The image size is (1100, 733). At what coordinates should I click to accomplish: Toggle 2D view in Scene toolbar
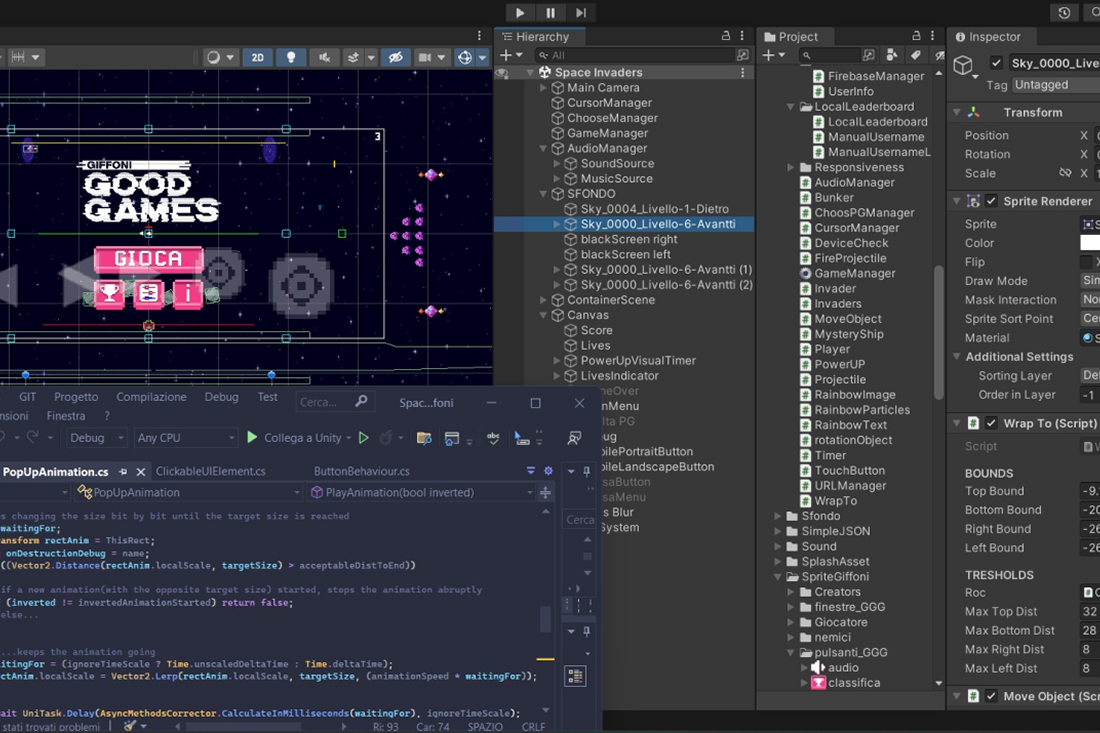(257, 58)
